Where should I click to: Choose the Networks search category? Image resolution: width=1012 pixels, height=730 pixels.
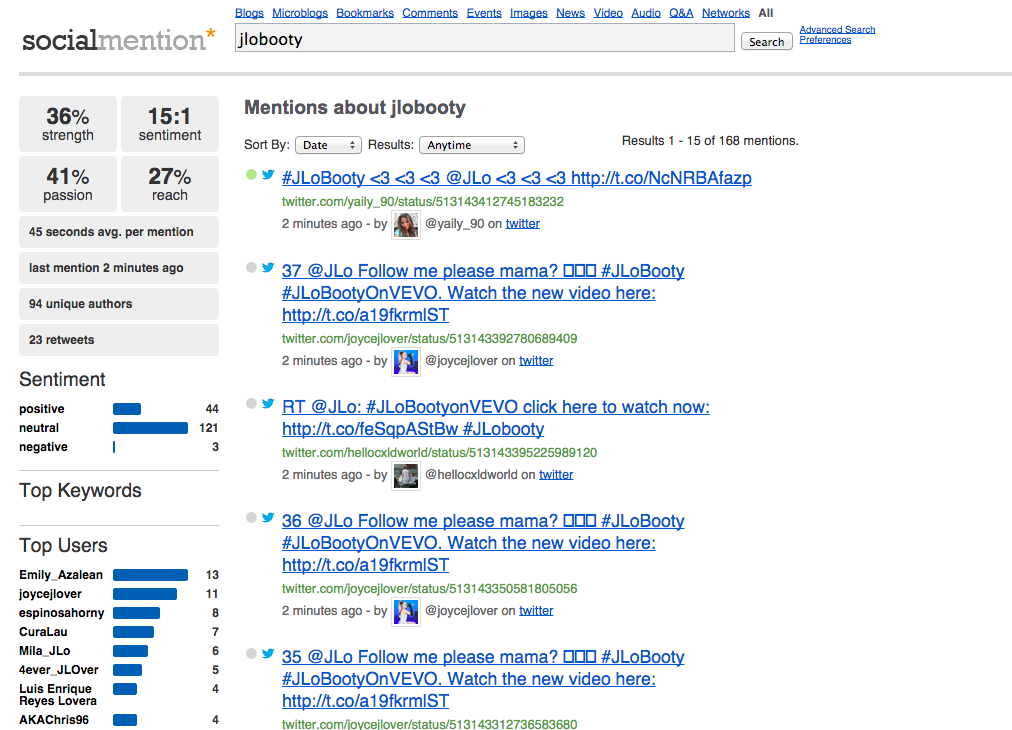[725, 13]
